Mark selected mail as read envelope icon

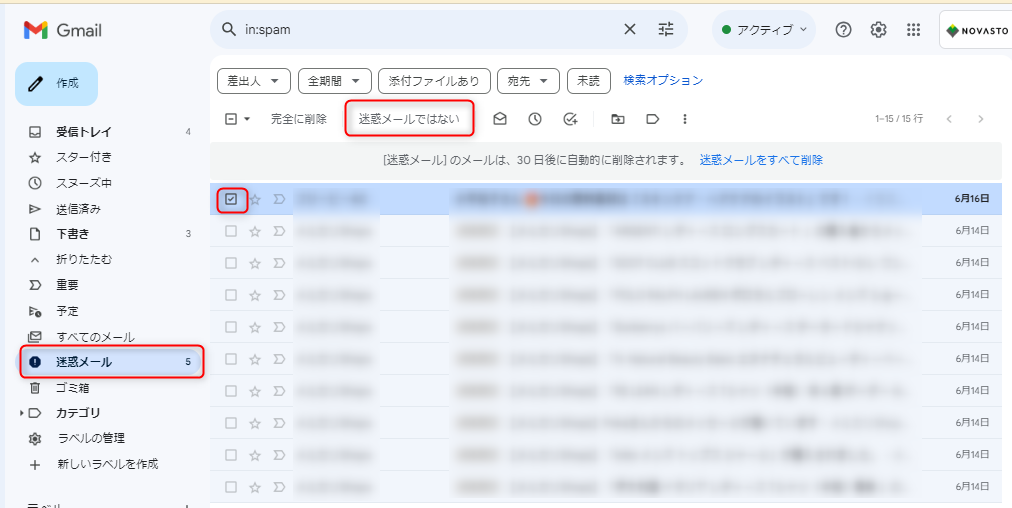click(500, 119)
